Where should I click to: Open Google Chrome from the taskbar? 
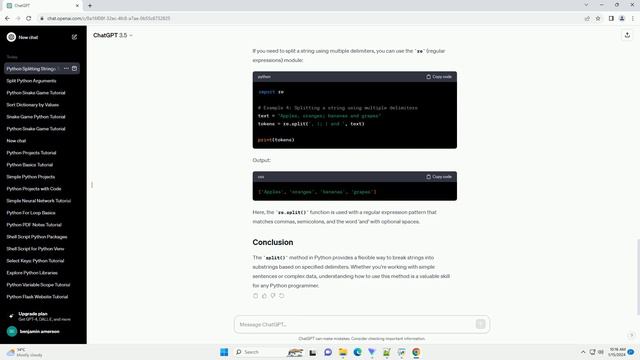coord(416,352)
